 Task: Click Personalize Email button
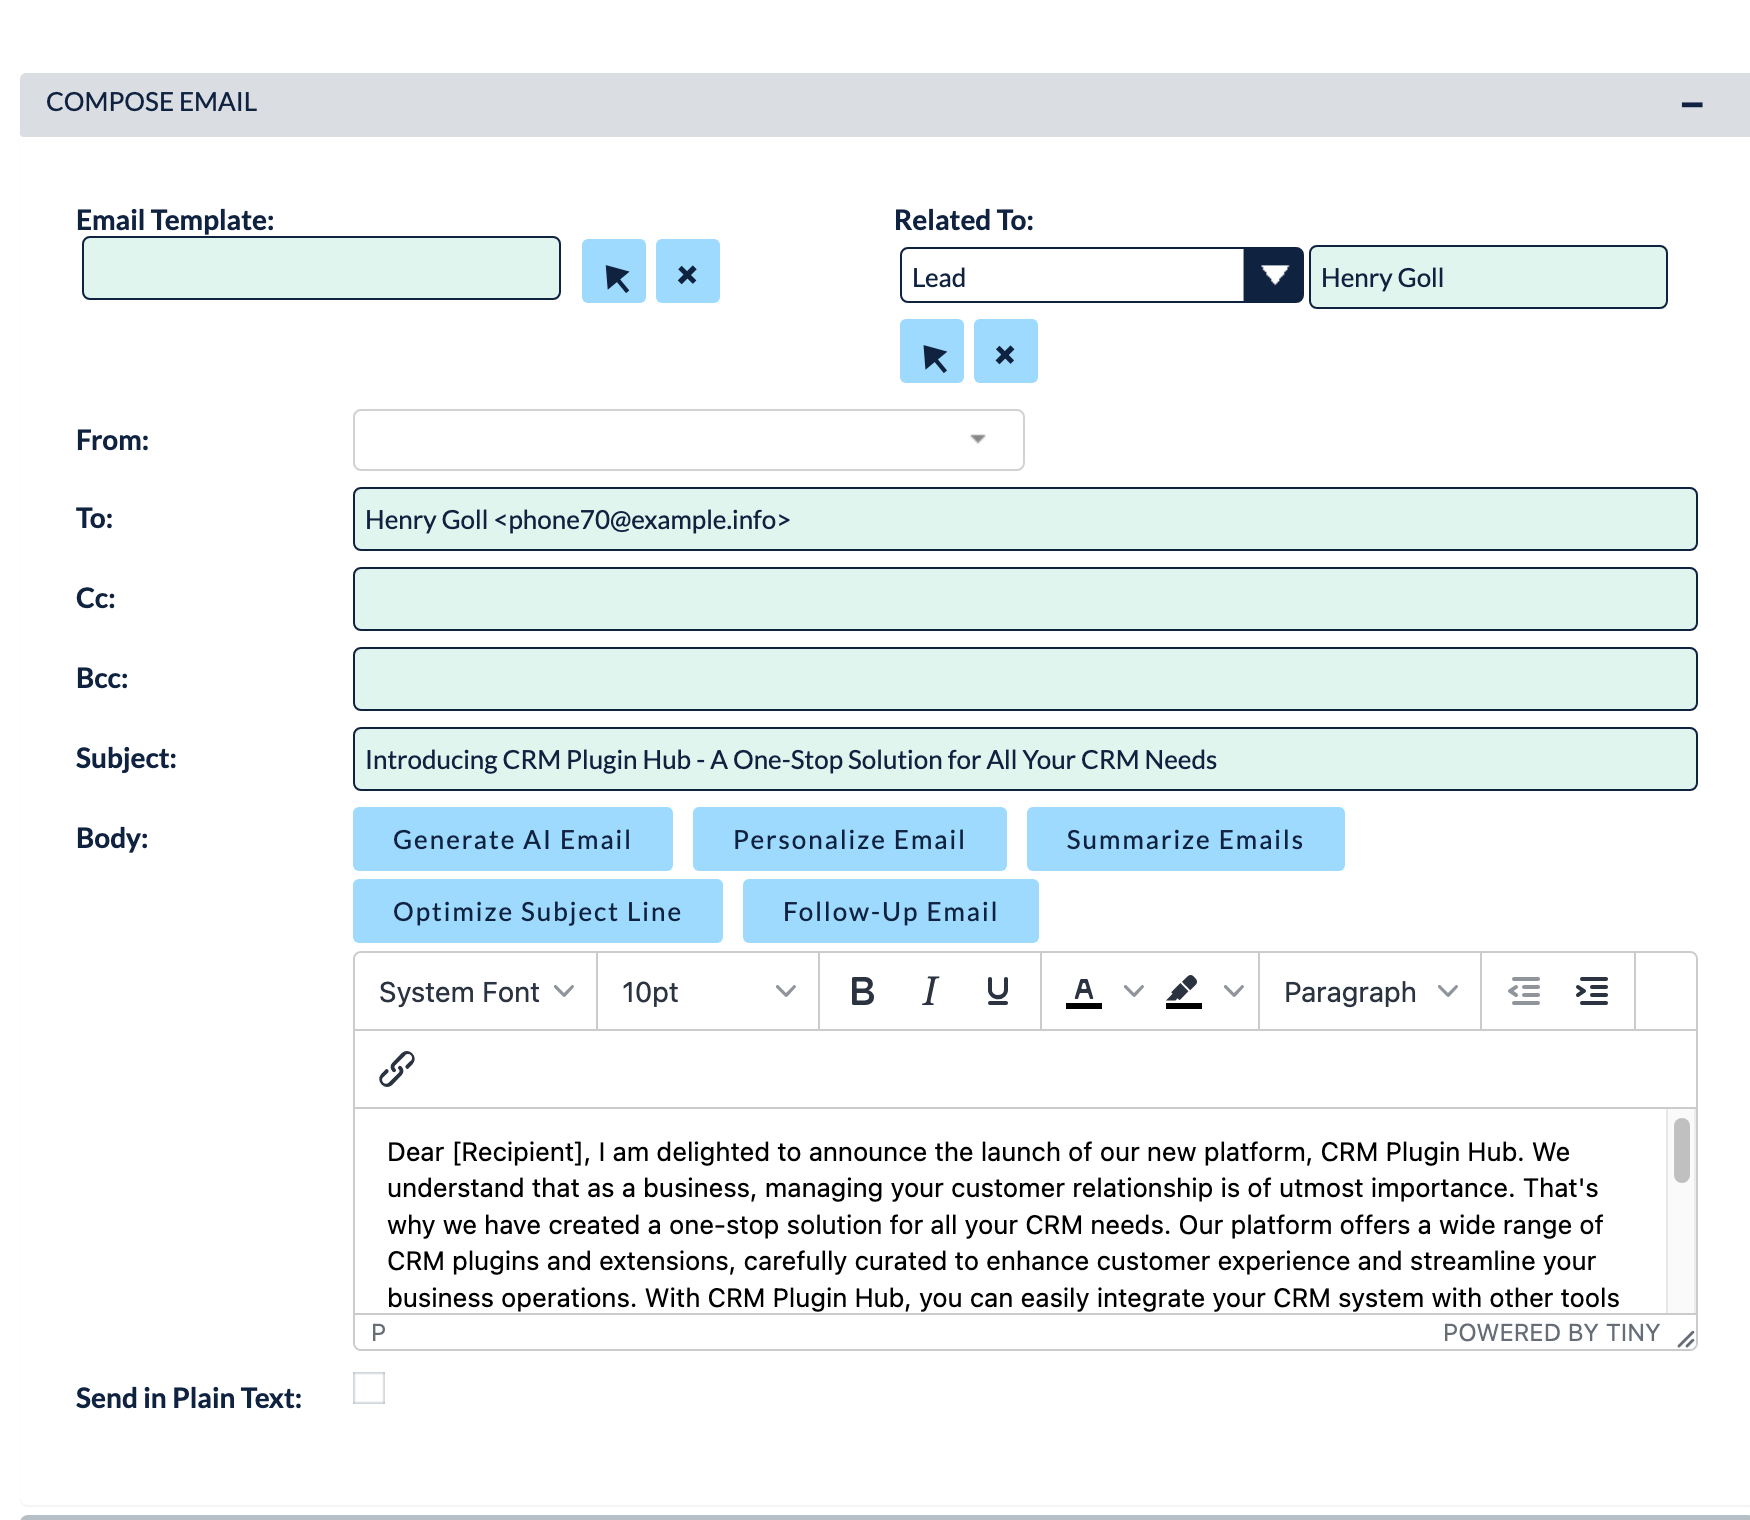point(850,839)
